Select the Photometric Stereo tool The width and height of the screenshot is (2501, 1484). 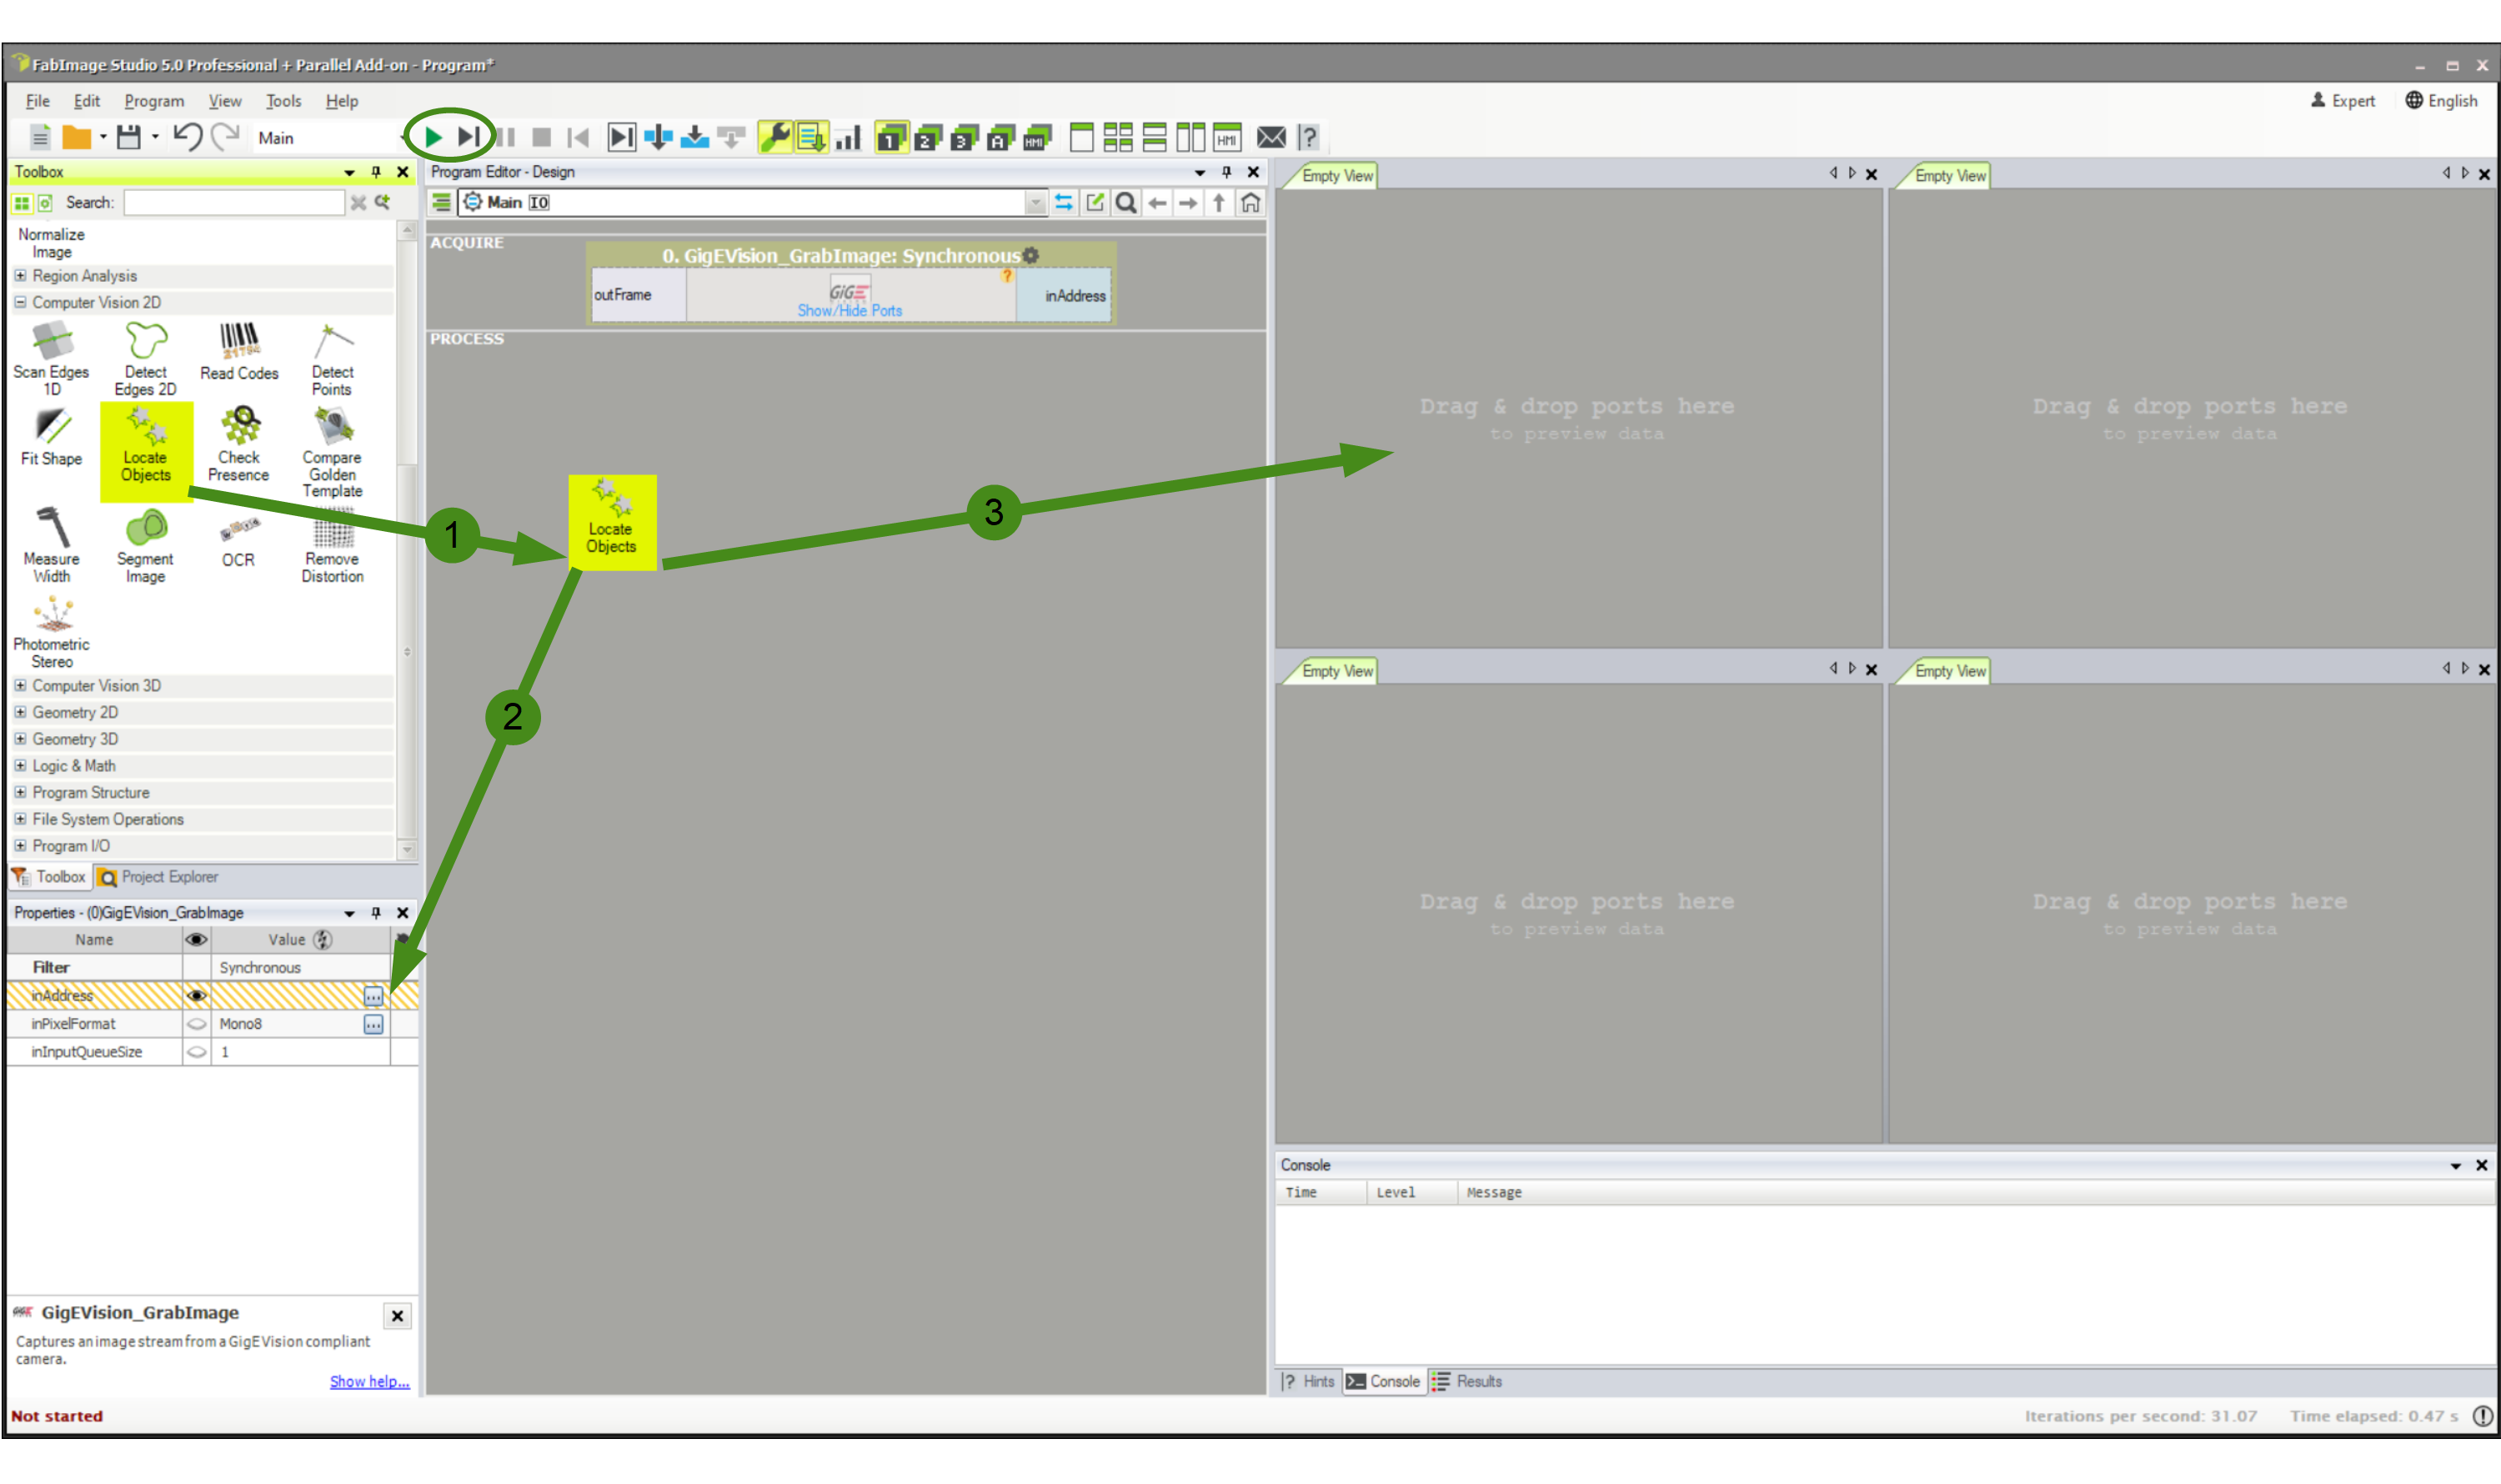52,632
